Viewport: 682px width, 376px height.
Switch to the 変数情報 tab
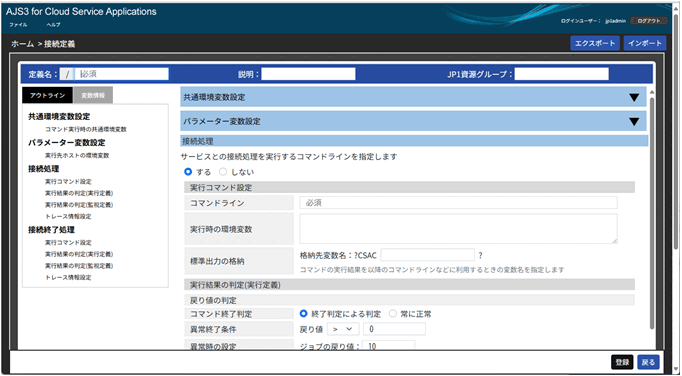coord(93,95)
